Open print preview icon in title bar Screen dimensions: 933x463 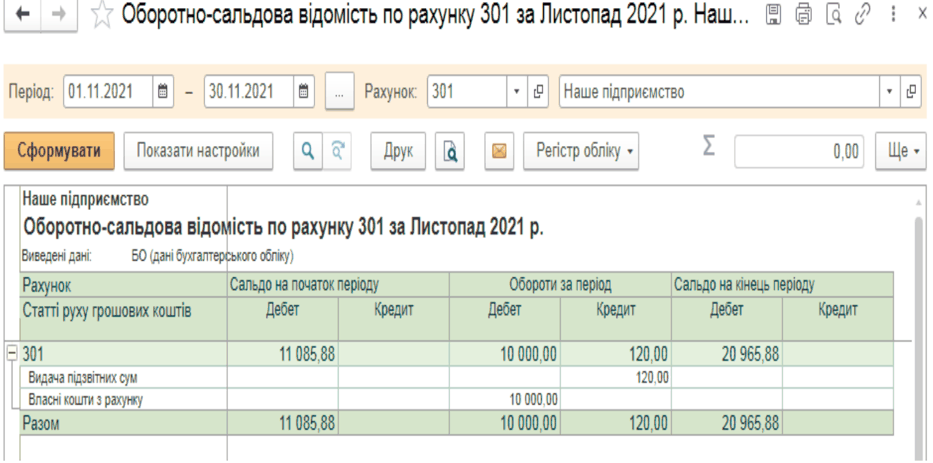tap(834, 14)
